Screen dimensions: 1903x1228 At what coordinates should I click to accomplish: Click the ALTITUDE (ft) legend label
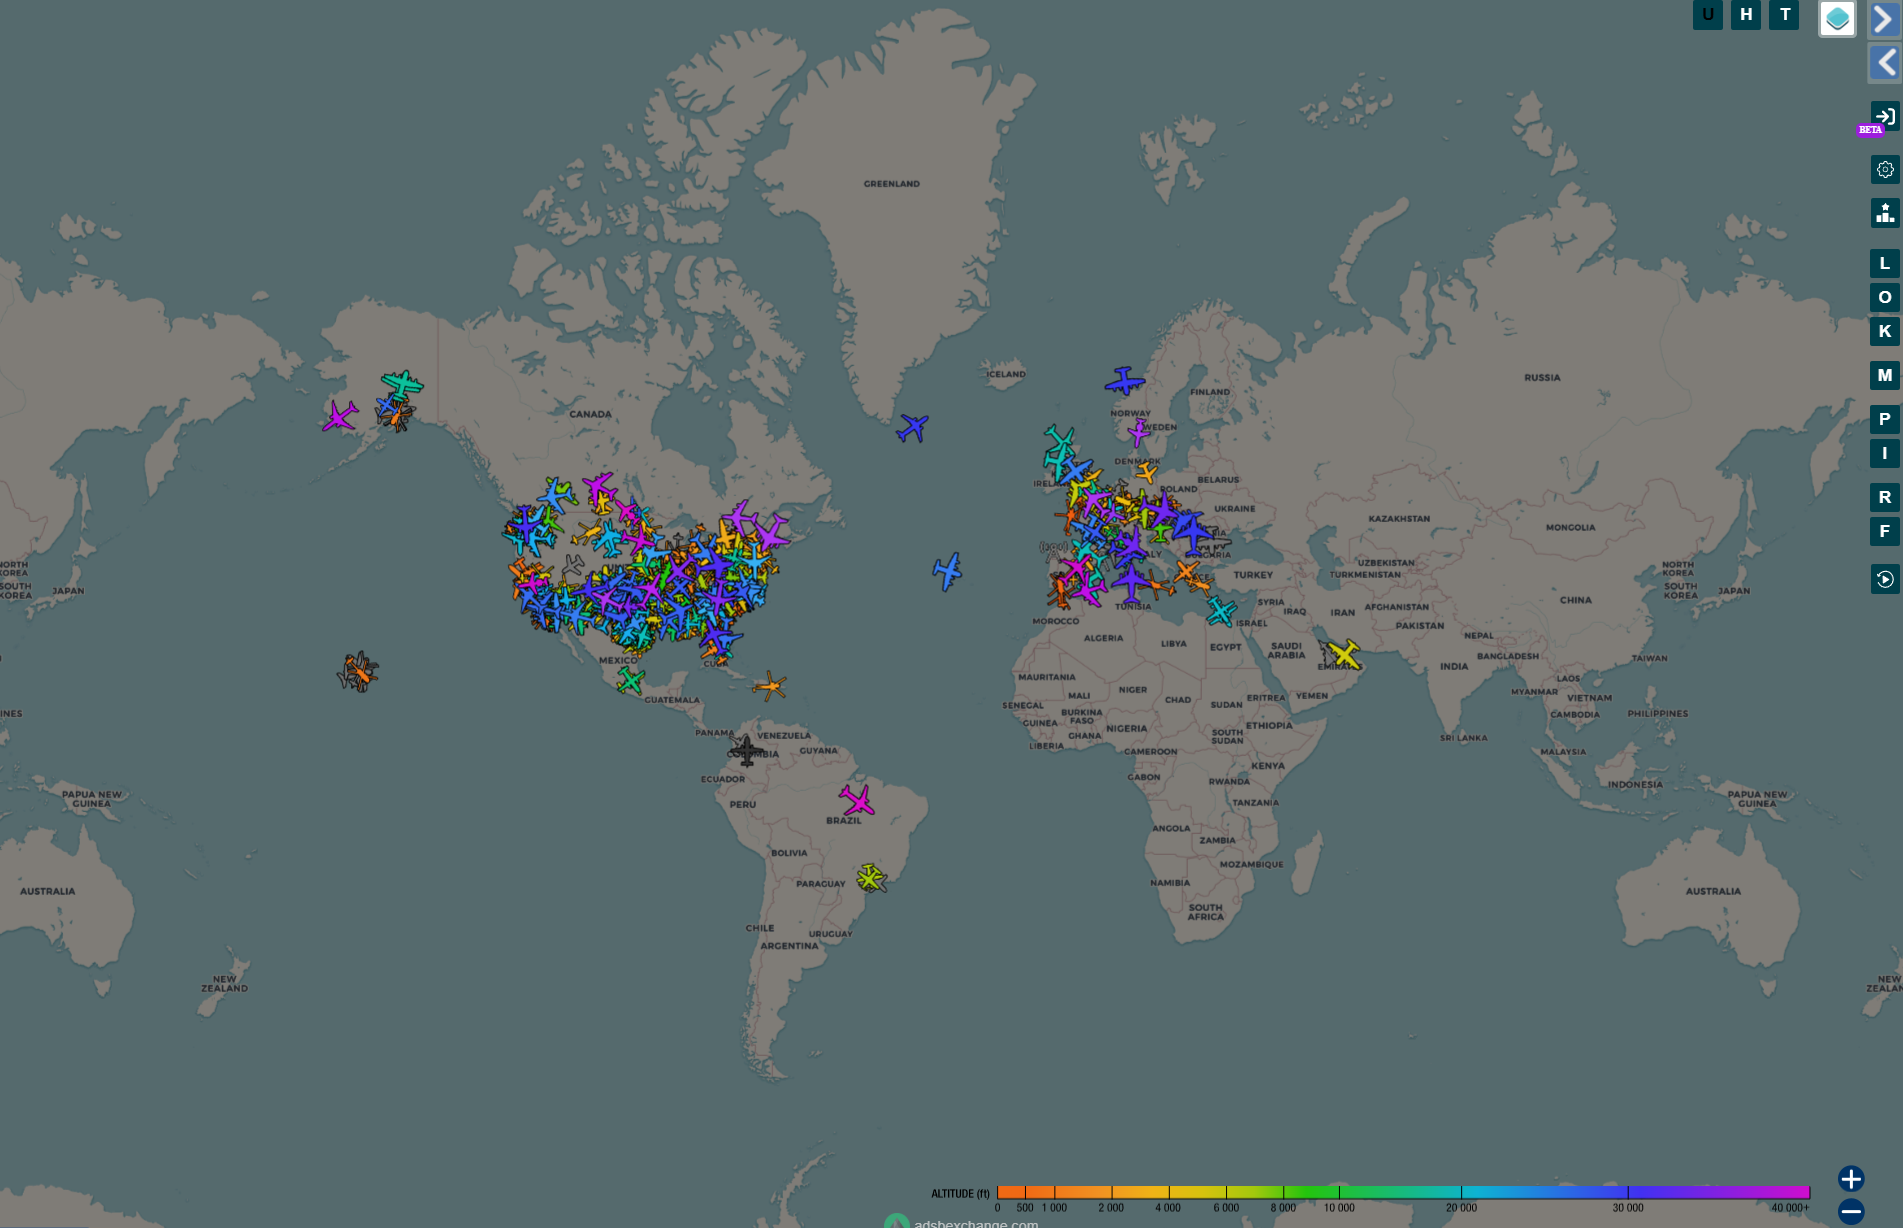click(x=960, y=1193)
